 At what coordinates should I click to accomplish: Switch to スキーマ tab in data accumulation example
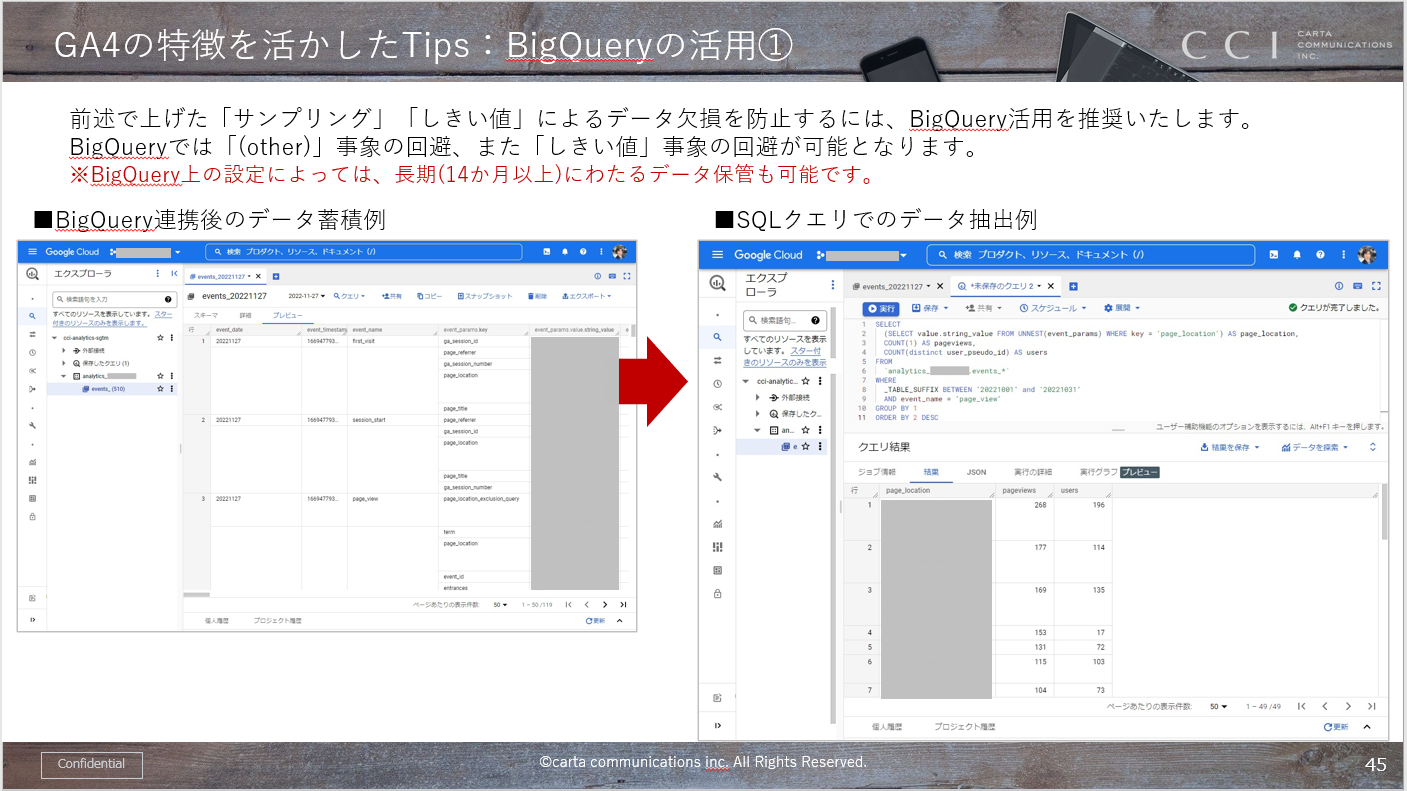(x=205, y=315)
